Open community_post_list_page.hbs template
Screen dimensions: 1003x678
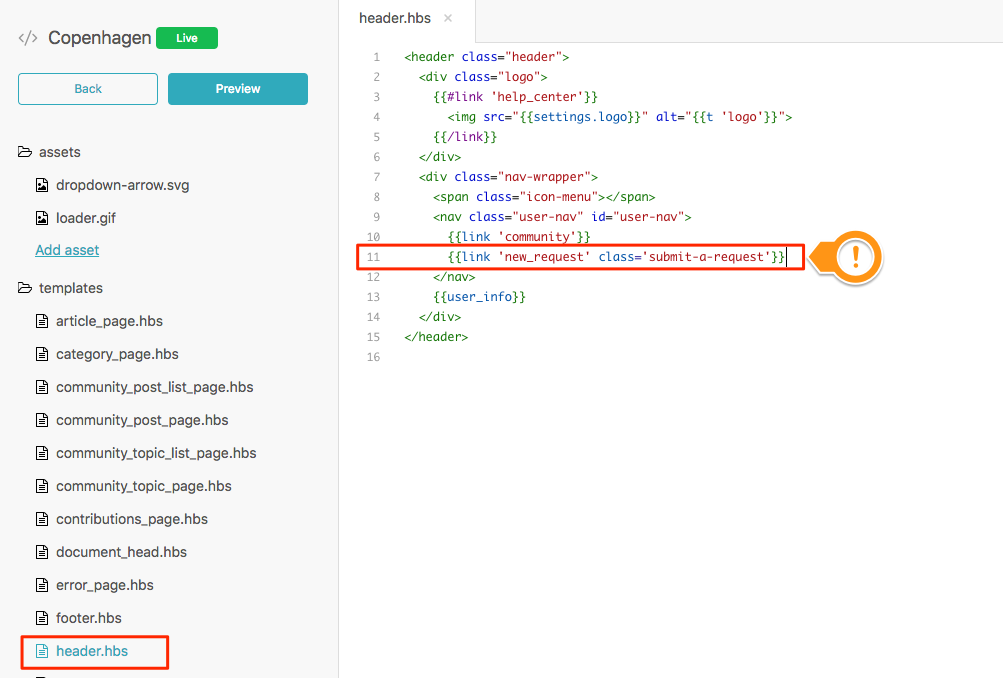tap(154, 387)
